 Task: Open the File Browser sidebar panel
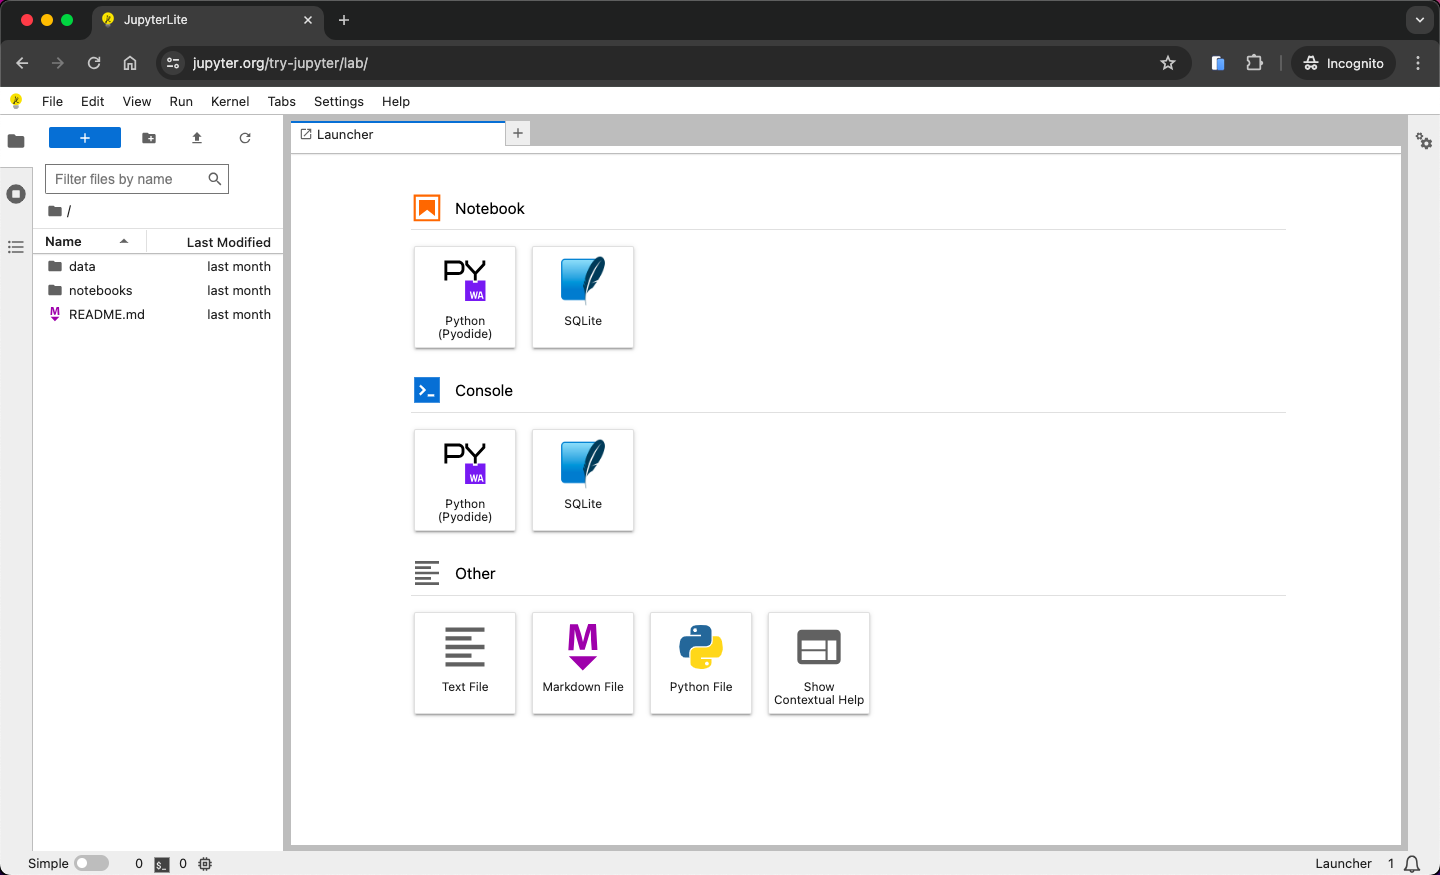[16, 141]
